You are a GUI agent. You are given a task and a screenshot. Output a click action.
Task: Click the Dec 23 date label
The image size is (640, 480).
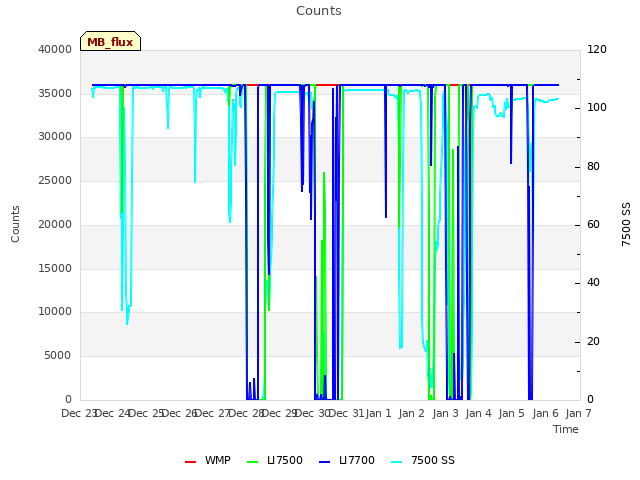point(79,413)
